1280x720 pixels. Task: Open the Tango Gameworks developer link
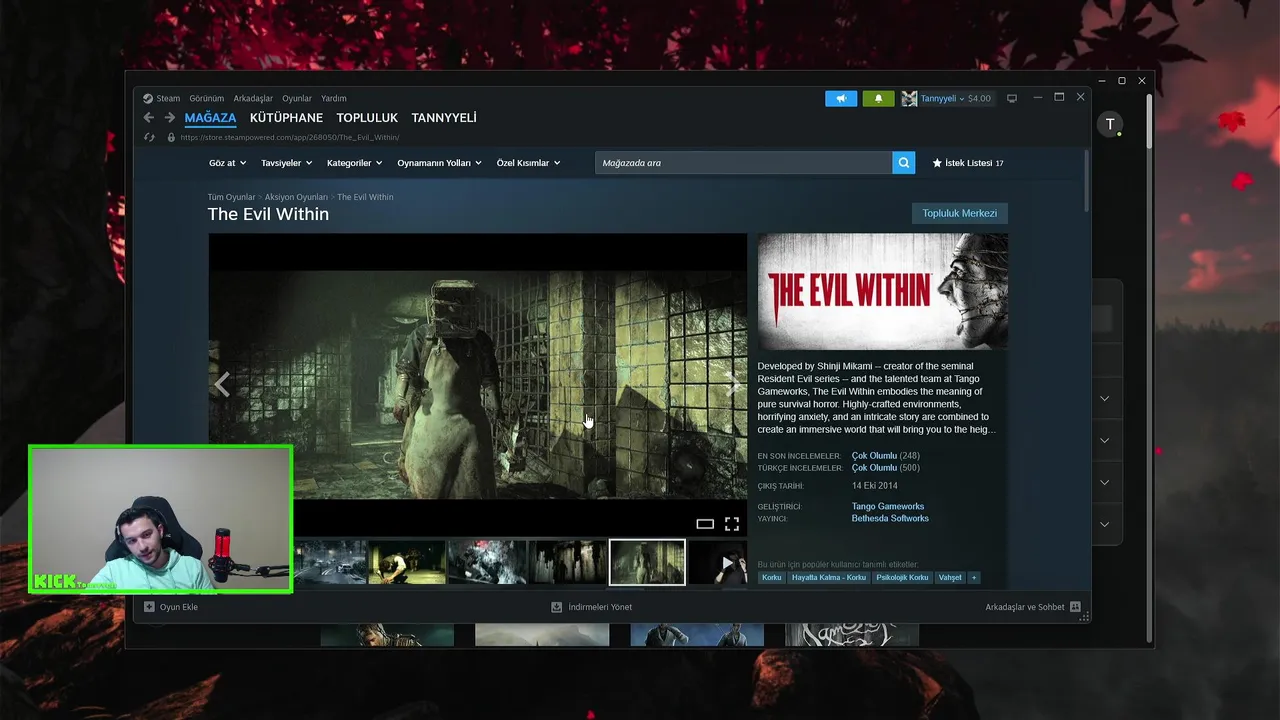pyautogui.click(x=888, y=507)
